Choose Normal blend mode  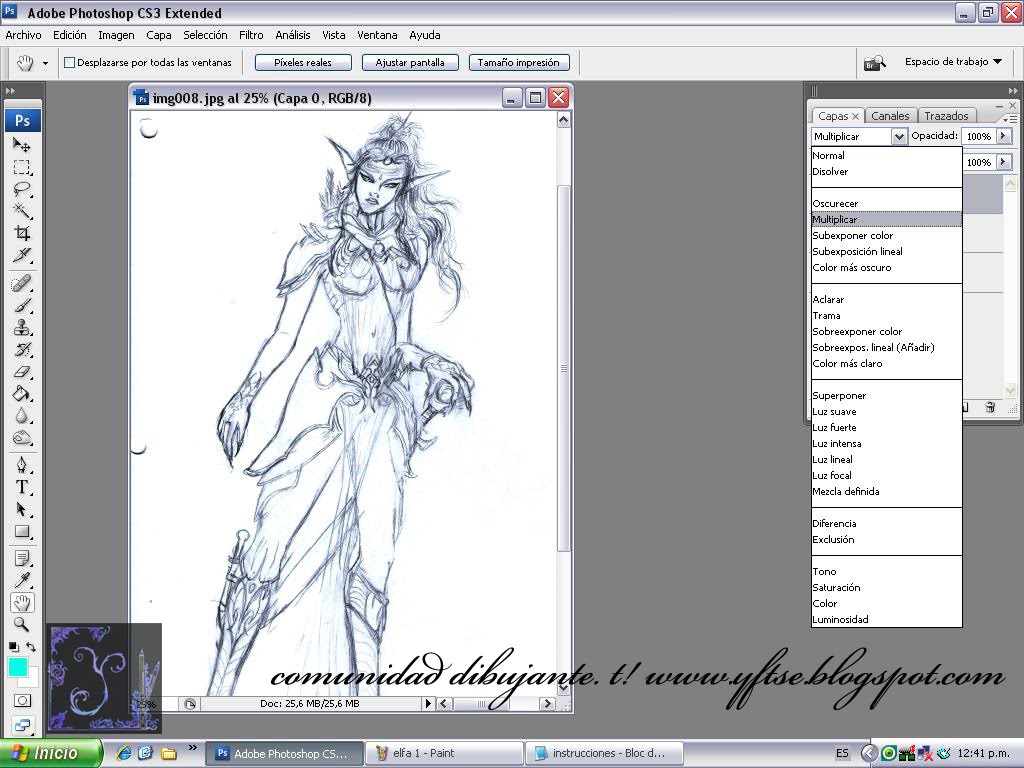point(886,155)
